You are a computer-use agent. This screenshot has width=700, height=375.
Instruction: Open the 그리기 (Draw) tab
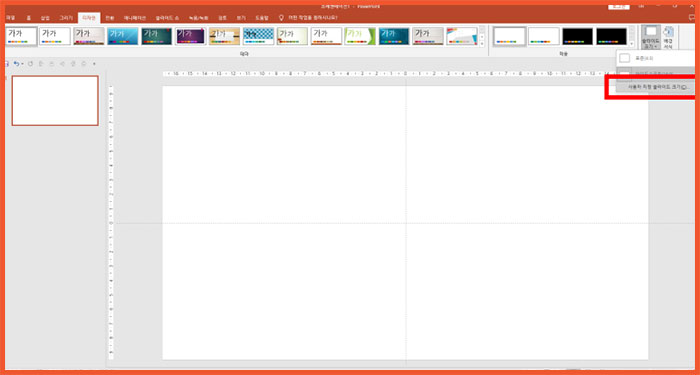click(66, 18)
